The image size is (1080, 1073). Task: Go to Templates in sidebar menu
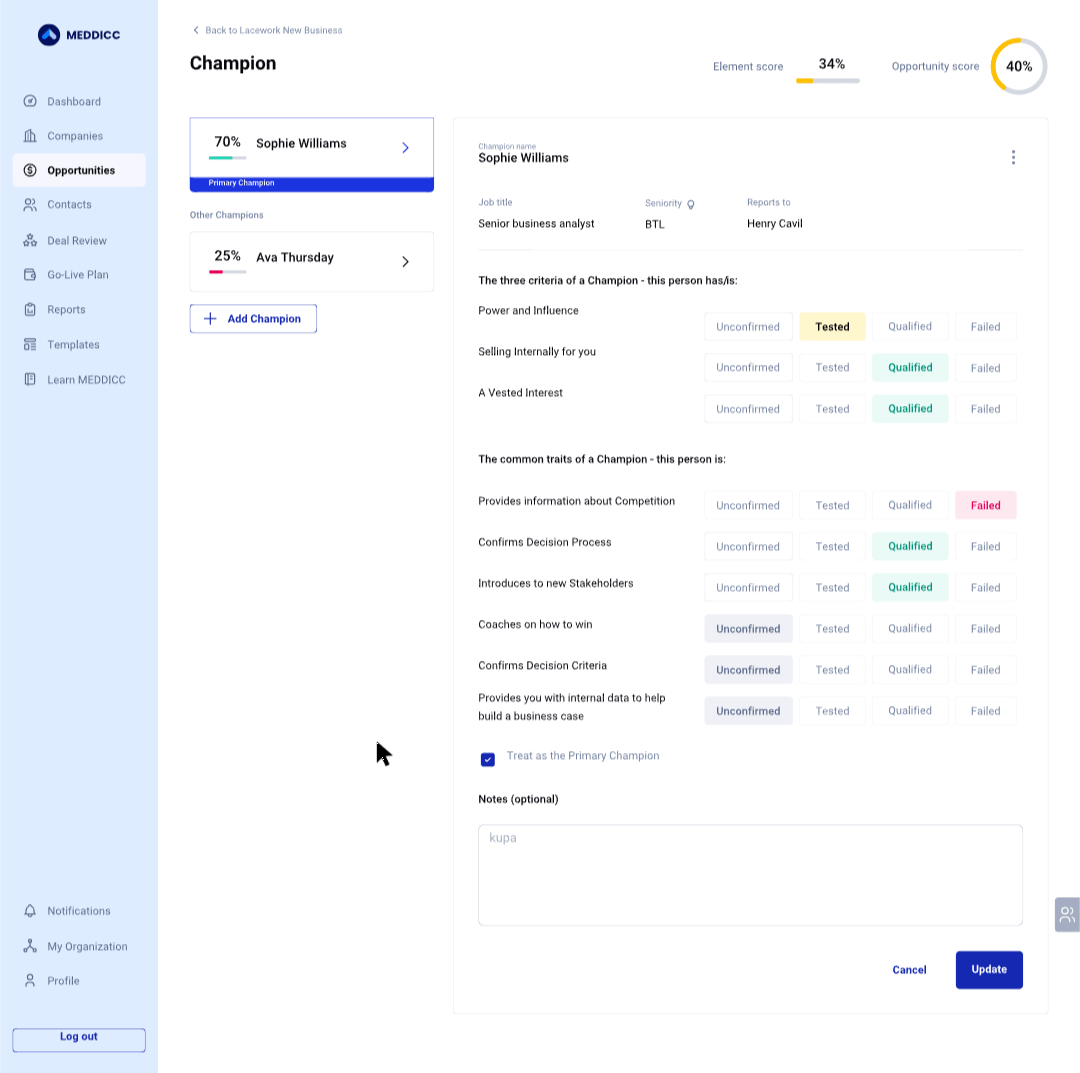(x=73, y=345)
